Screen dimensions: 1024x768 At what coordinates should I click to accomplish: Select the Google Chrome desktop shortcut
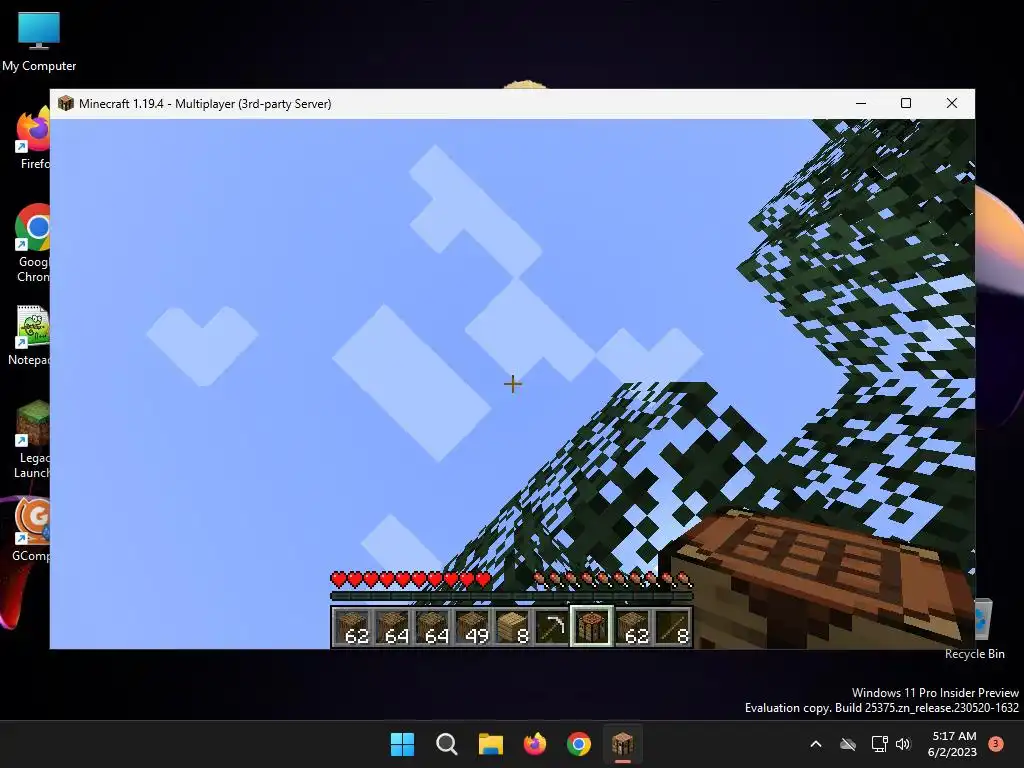33,243
